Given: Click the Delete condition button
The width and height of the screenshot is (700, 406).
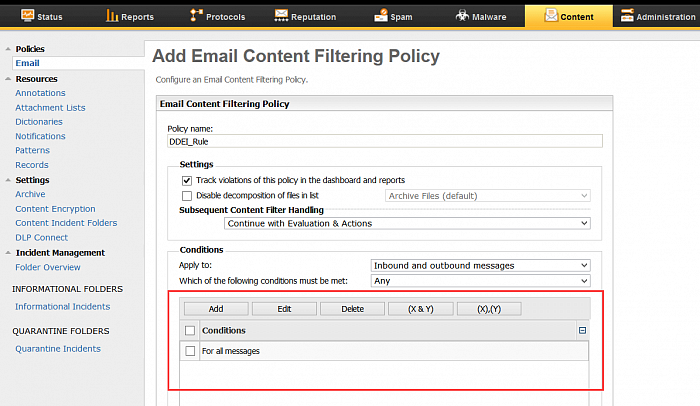Looking at the screenshot, I should click(x=353, y=309).
